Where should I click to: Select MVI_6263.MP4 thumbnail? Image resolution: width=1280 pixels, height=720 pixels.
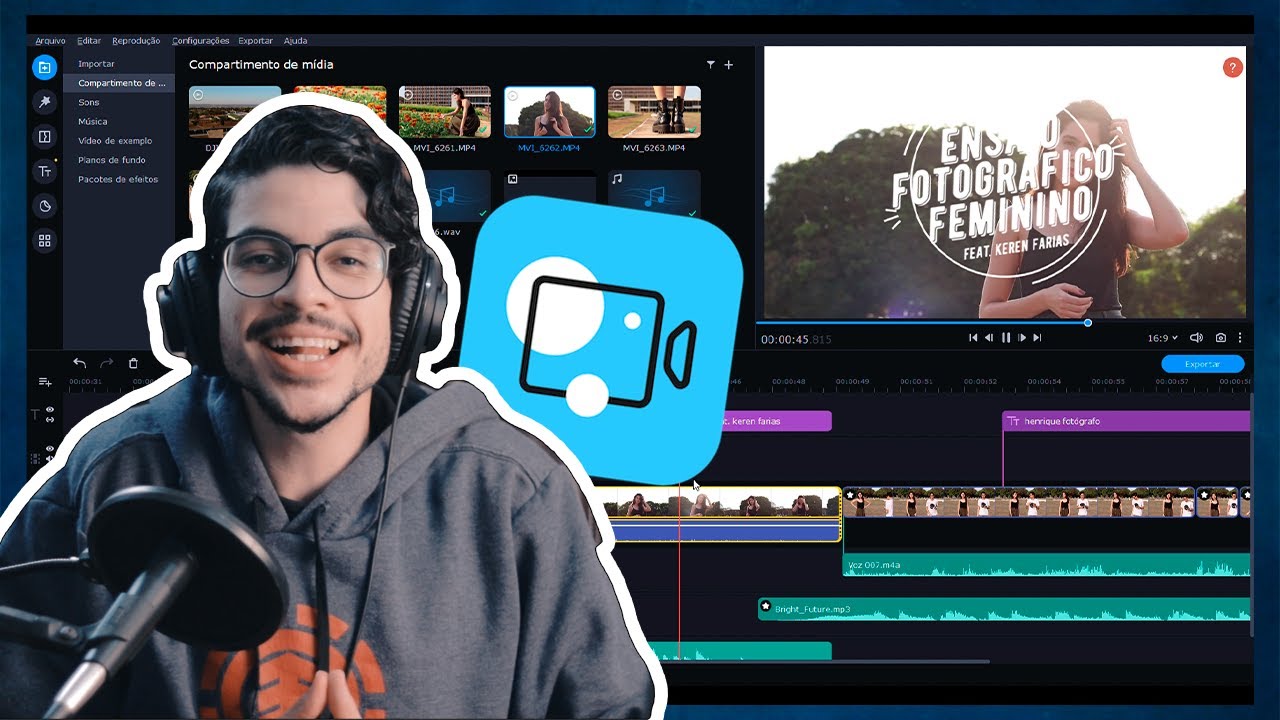click(x=654, y=111)
